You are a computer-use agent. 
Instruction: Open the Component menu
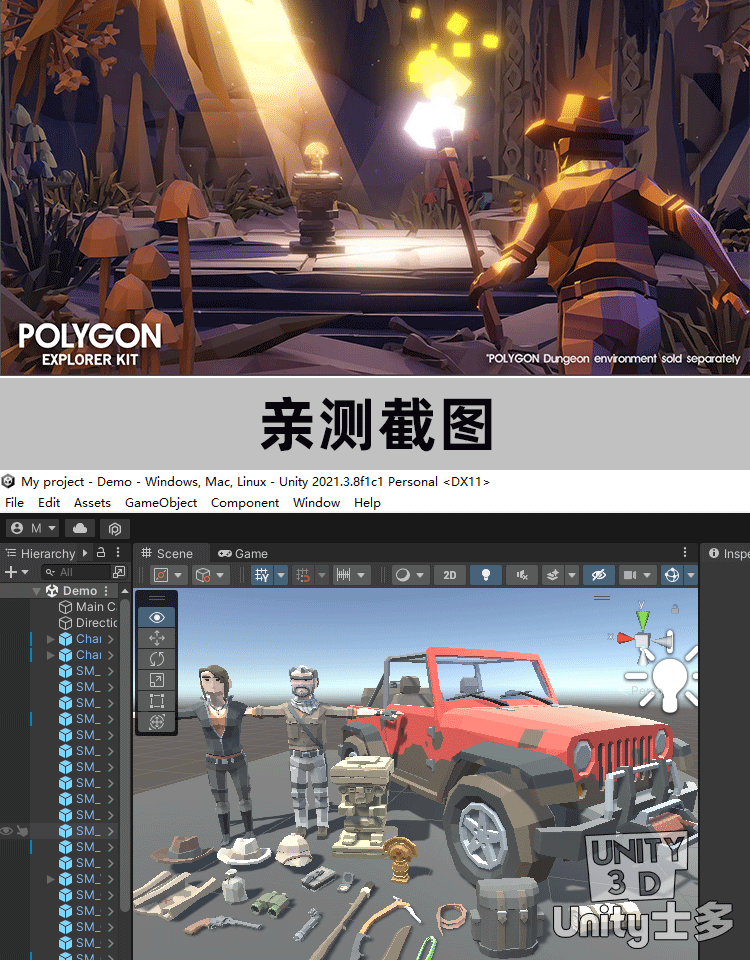coord(245,503)
